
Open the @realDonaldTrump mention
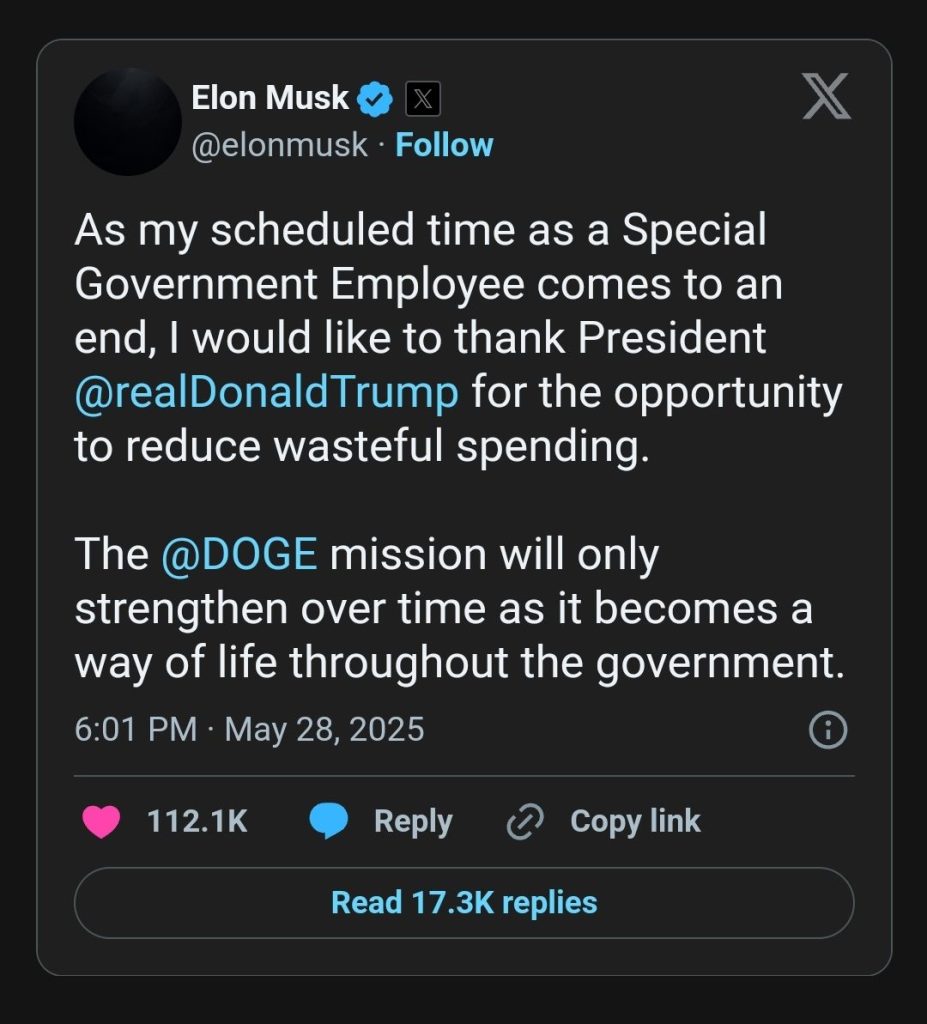tap(267, 393)
